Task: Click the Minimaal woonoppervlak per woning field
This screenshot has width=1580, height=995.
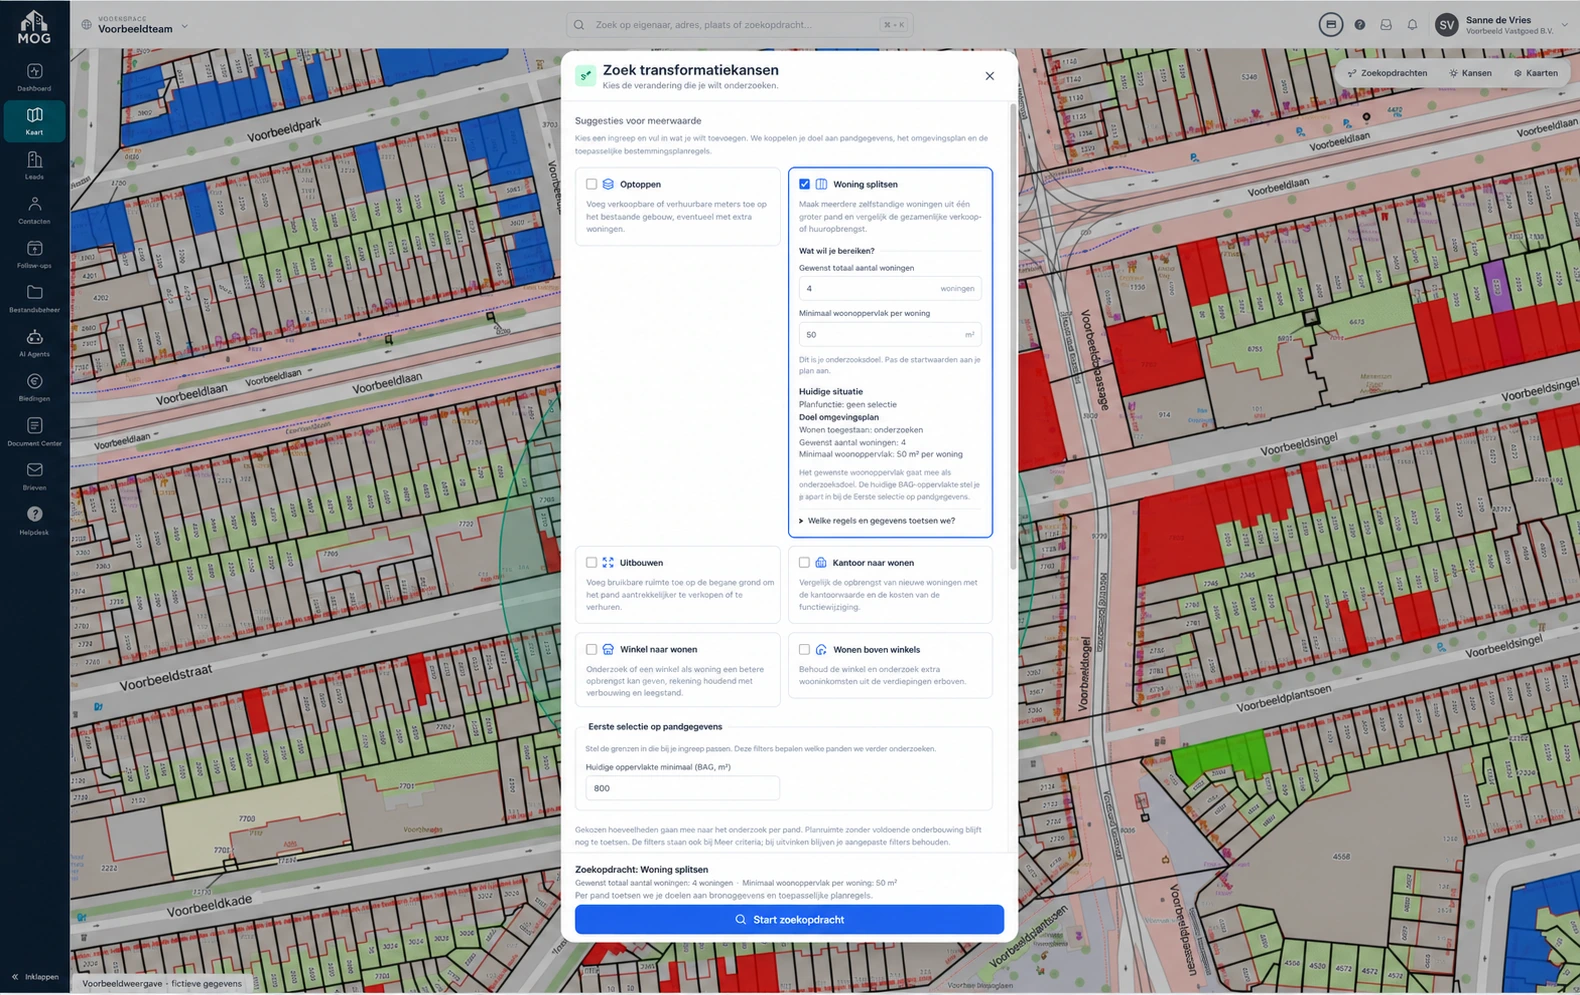Action: (x=890, y=334)
